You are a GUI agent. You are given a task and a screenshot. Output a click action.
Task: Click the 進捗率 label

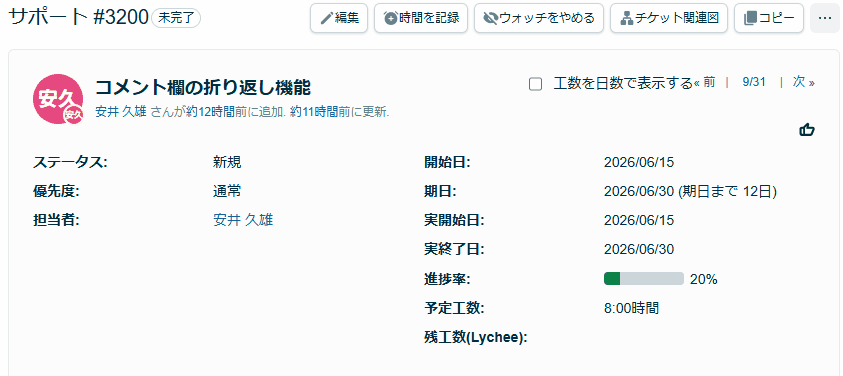[447, 279]
